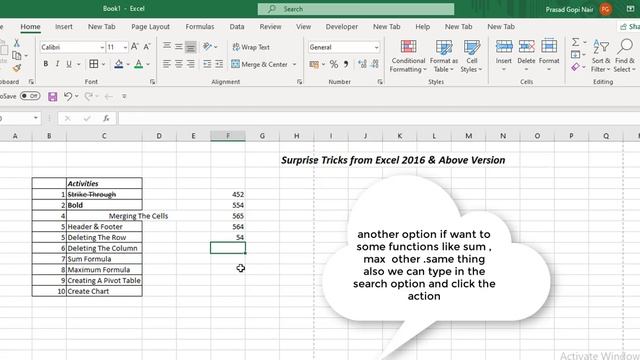Open the General number format dropdown
This screenshot has height=360, width=640.
(x=376, y=47)
